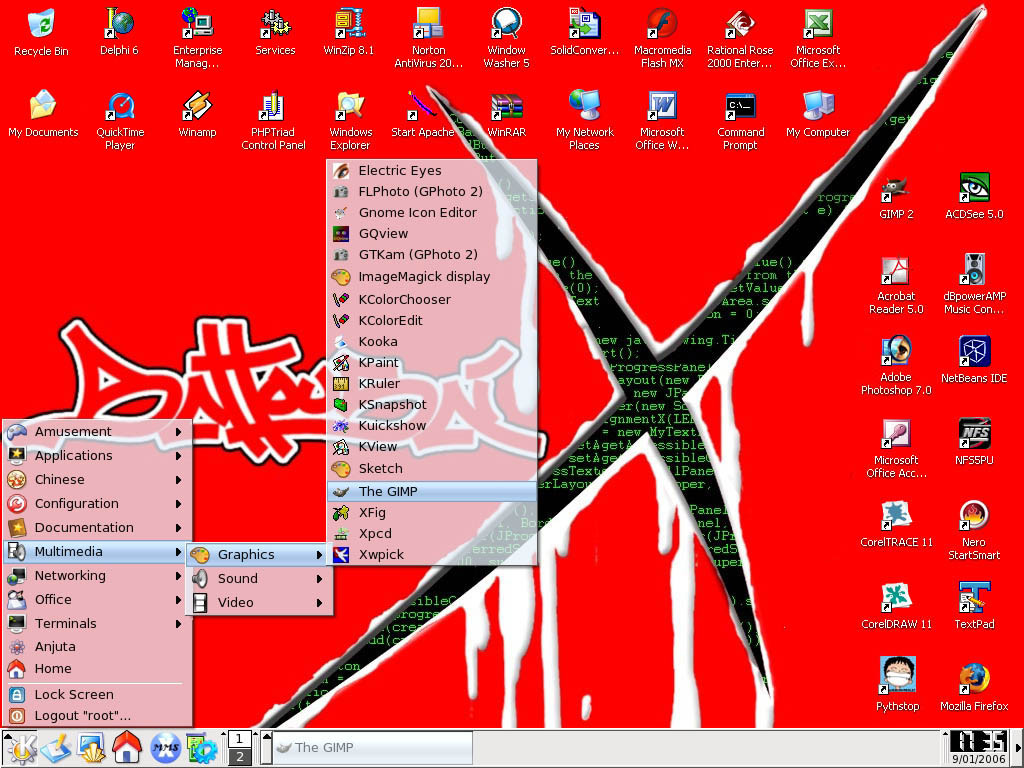1024x768 pixels.
Task: Open the Recycle Bin desktop icon
Action: 41,33
